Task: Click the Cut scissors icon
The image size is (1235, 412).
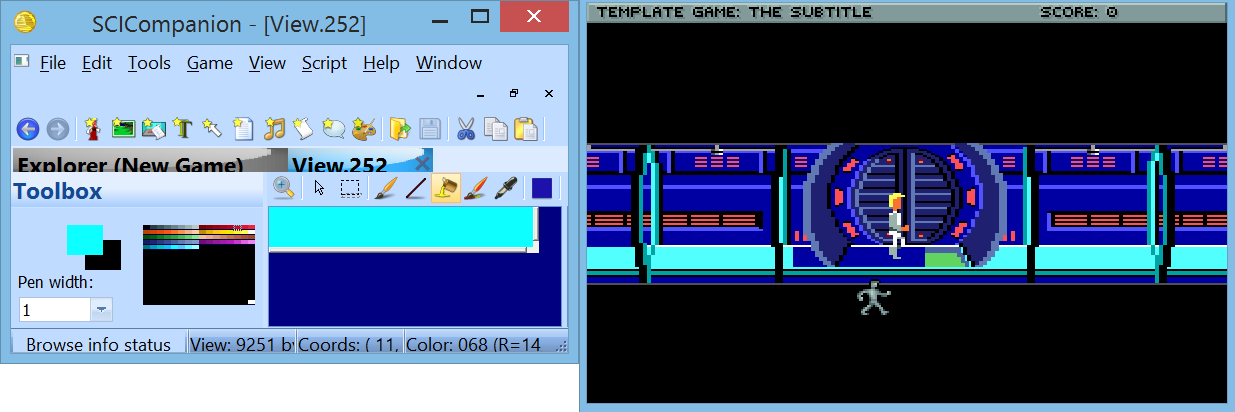Action: pyautogui.click(x=466, y=129)
